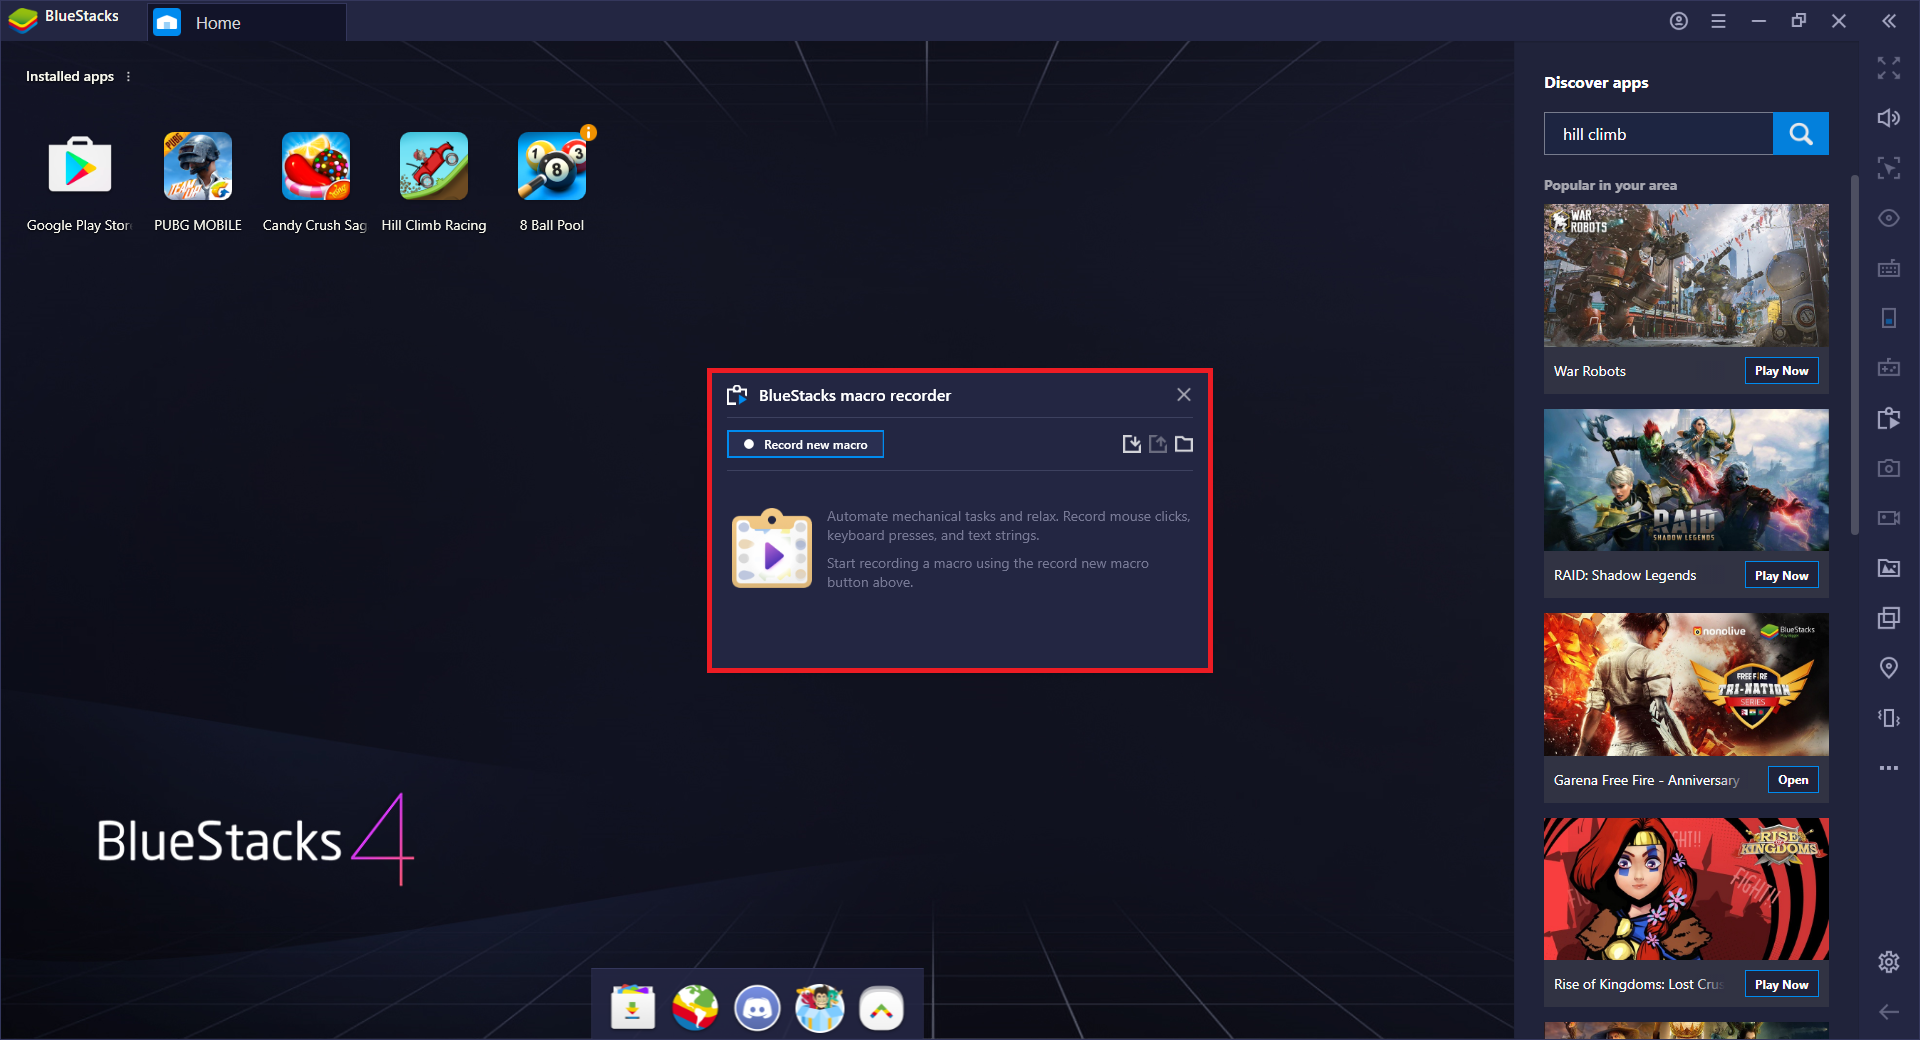Take a screenshot with the camera icon
The image size is (1920, 1040).
(x=1889, y=468)
